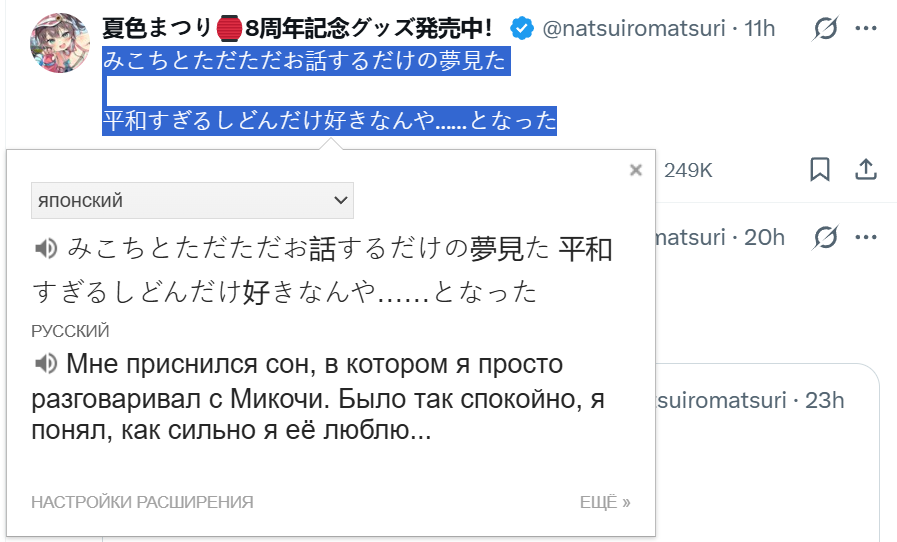Open the японский source language dropdown

point(192,200)
